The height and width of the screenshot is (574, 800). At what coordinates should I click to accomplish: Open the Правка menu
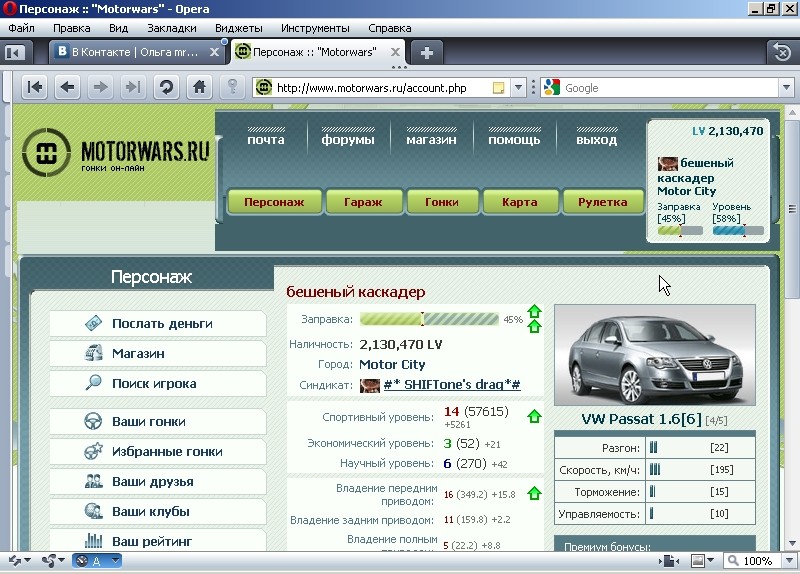point(71,28)
